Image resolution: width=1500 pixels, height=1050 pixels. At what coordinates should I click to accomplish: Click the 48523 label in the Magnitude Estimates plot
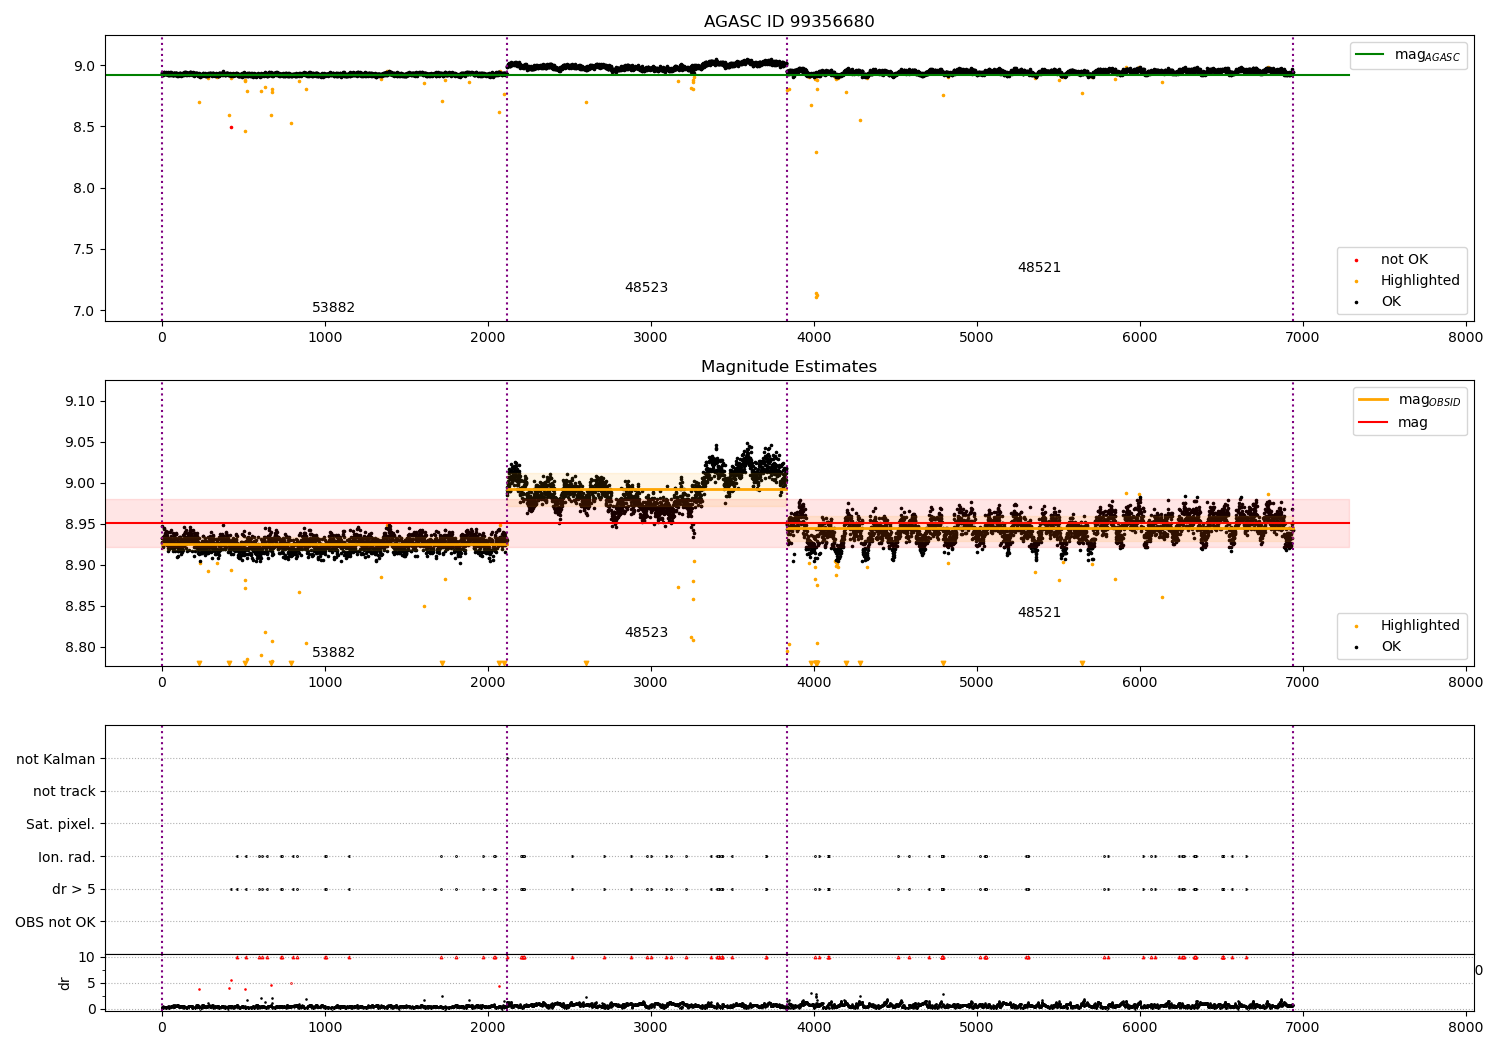point(646,633)
